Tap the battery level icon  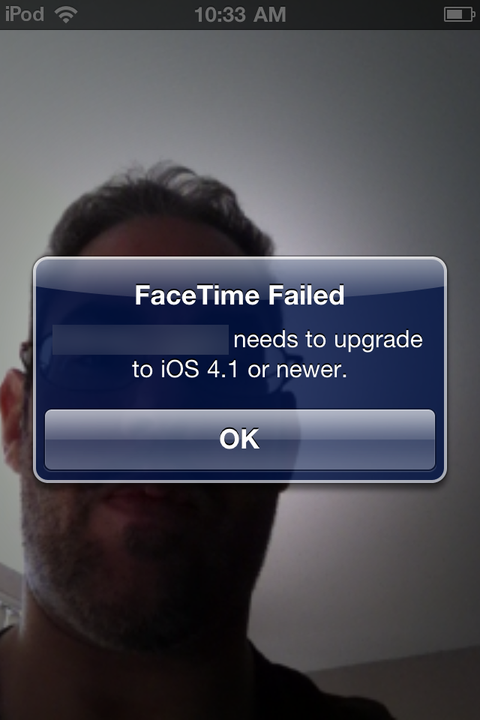(459, 15)
